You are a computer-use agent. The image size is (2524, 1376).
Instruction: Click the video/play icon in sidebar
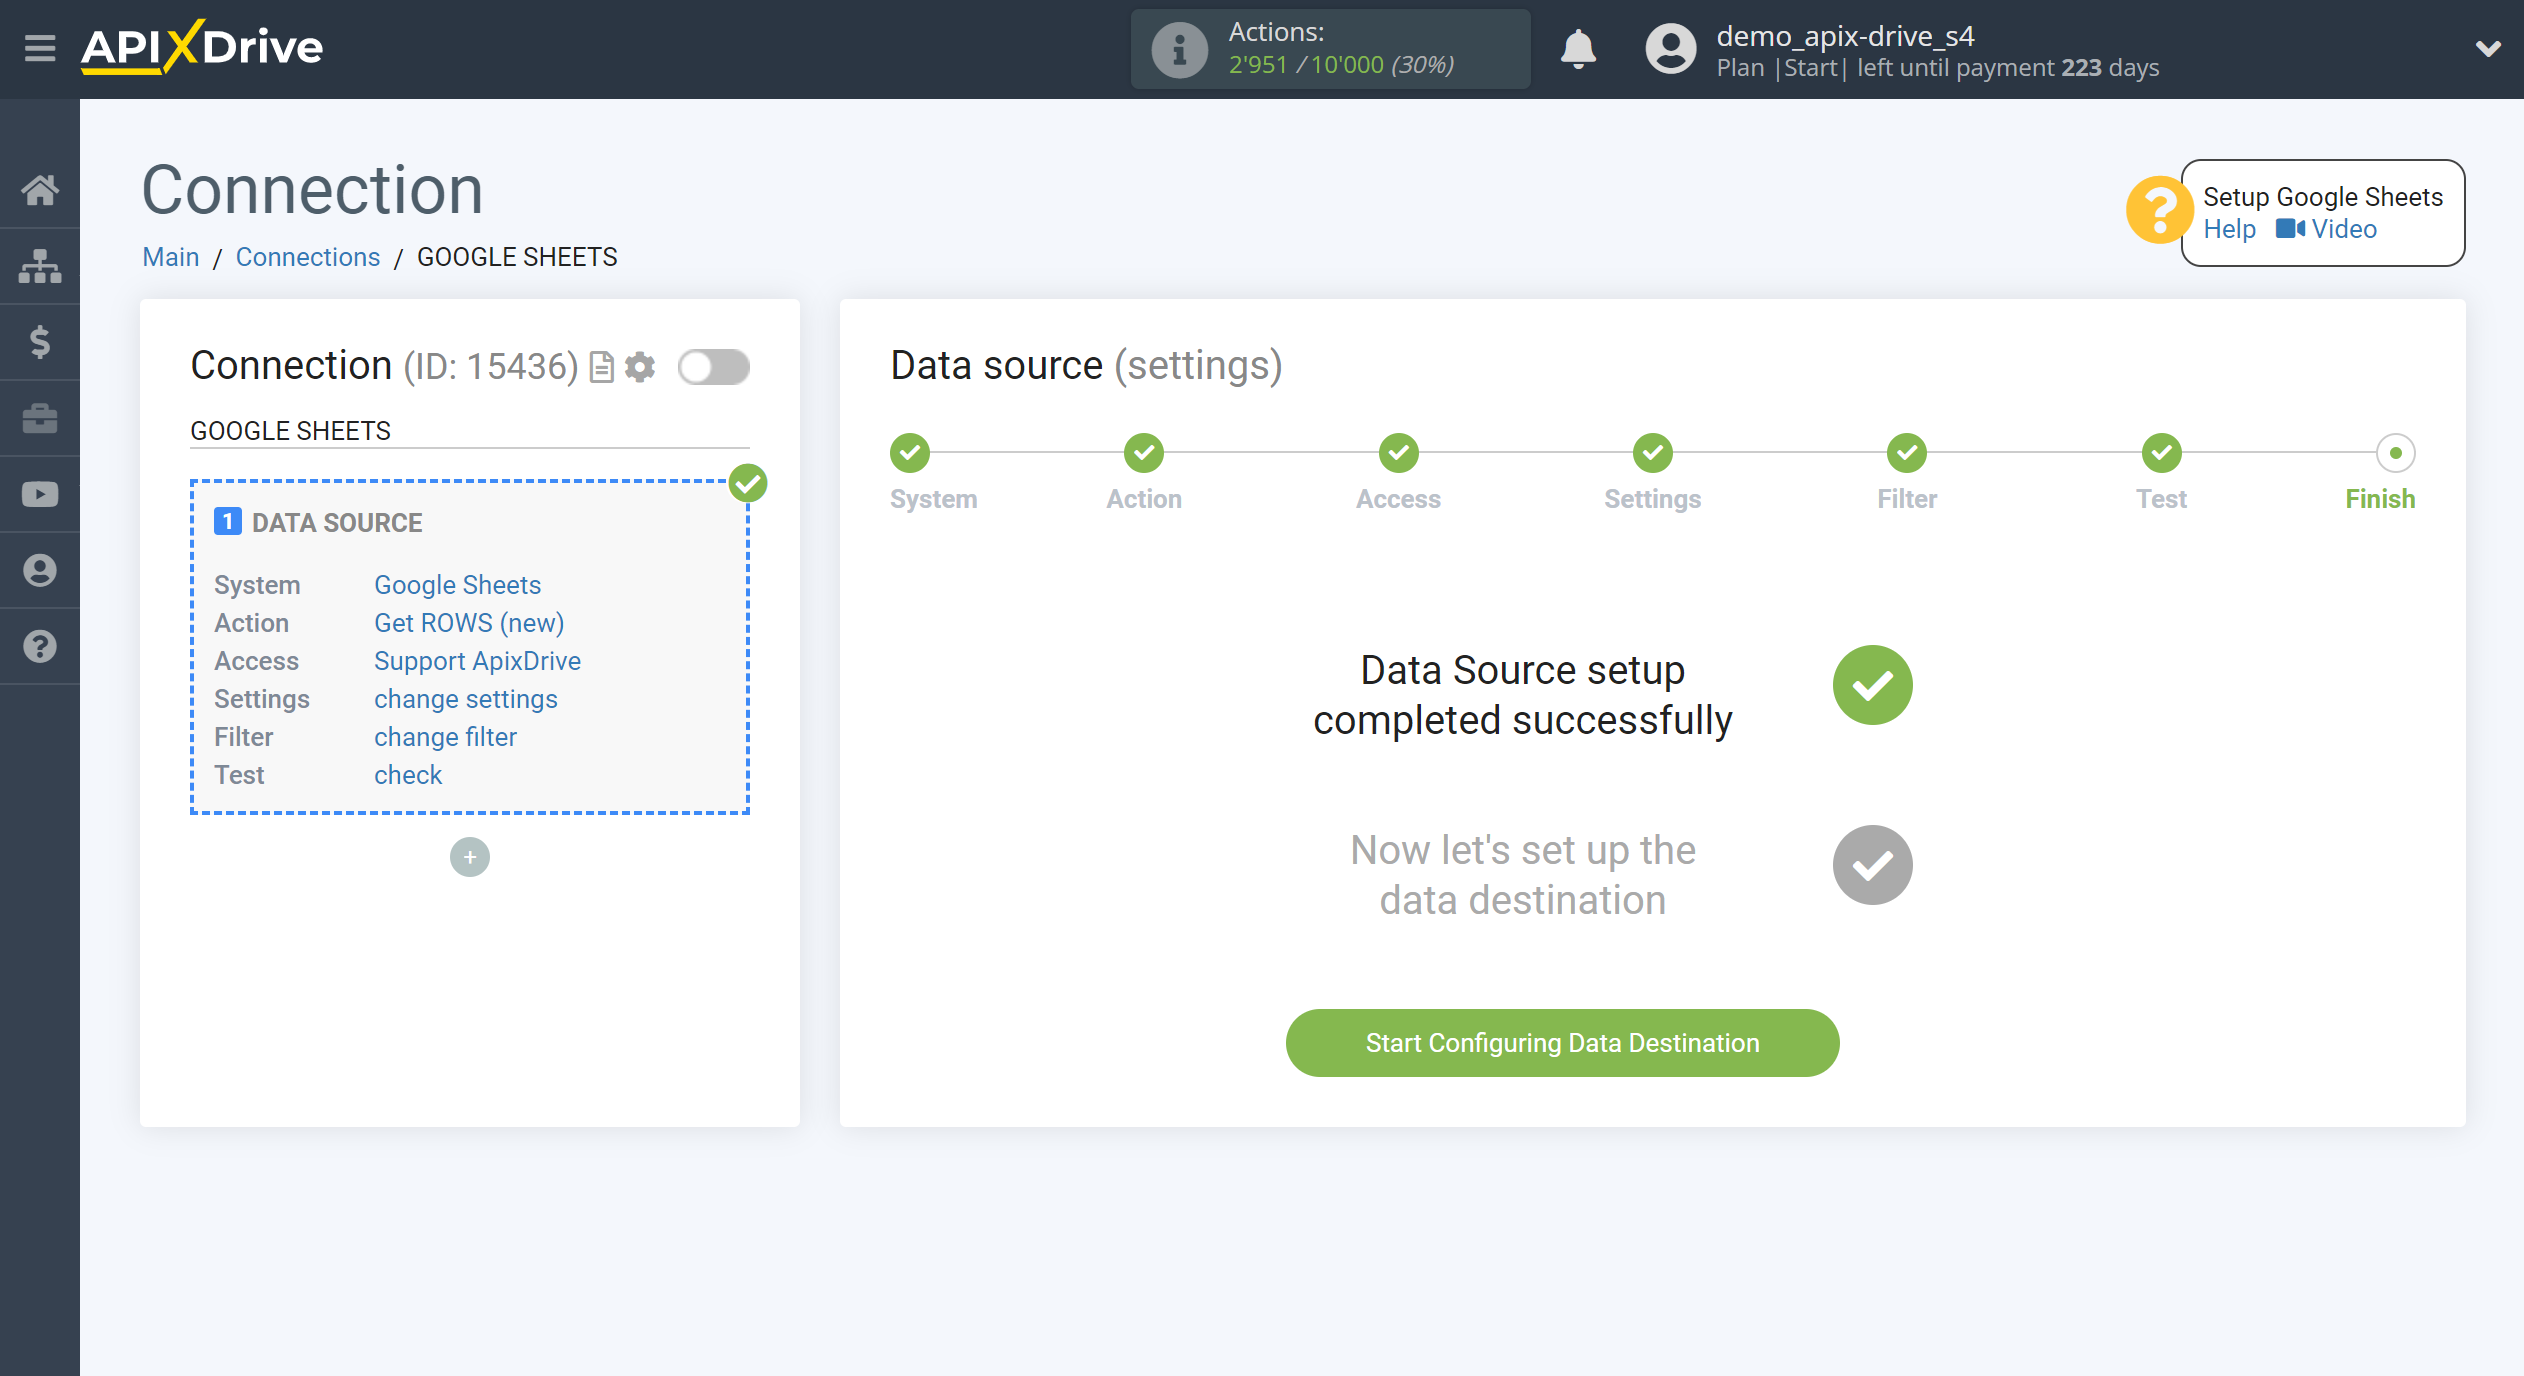coord(41,495)
